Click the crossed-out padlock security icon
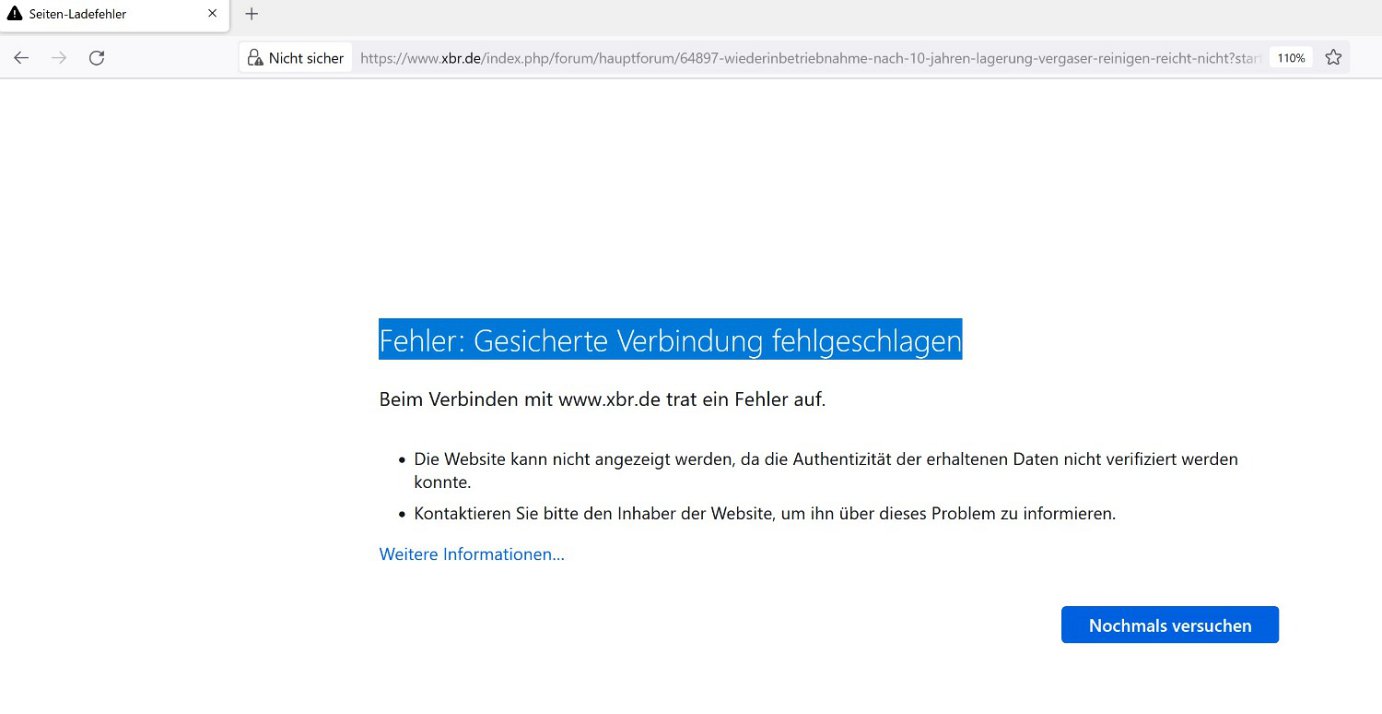The height and width of the screenshot is (714, 1382). pos(255,57)
